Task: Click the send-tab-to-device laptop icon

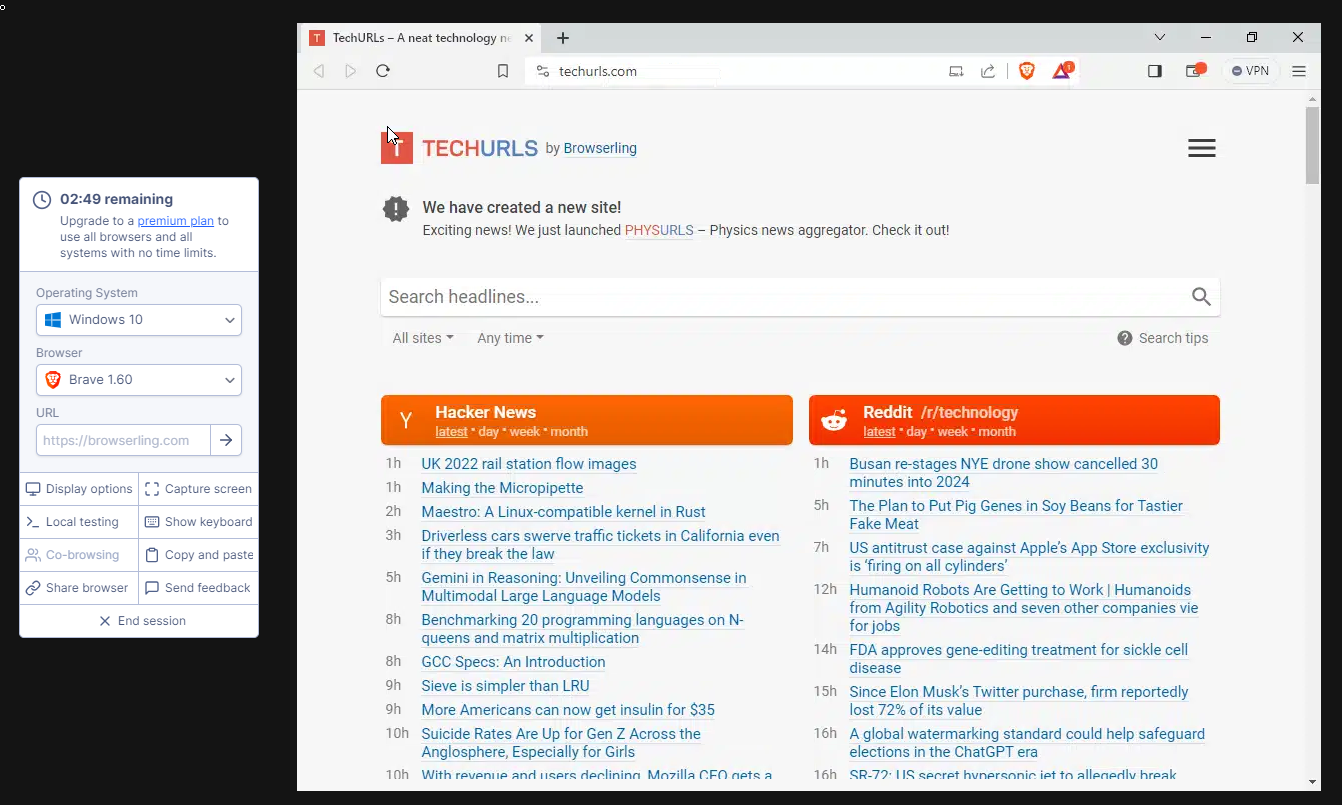Action: coord(956,70)
